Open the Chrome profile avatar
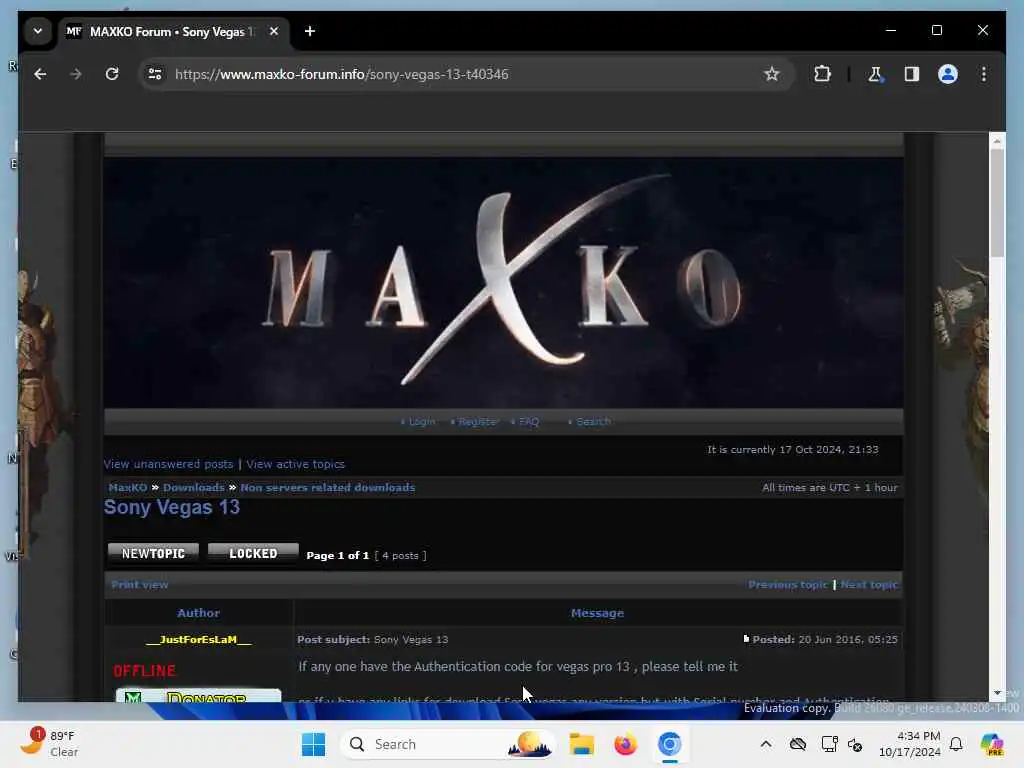The width and height of the screenshot is (1024, 768). coord(948,74)
